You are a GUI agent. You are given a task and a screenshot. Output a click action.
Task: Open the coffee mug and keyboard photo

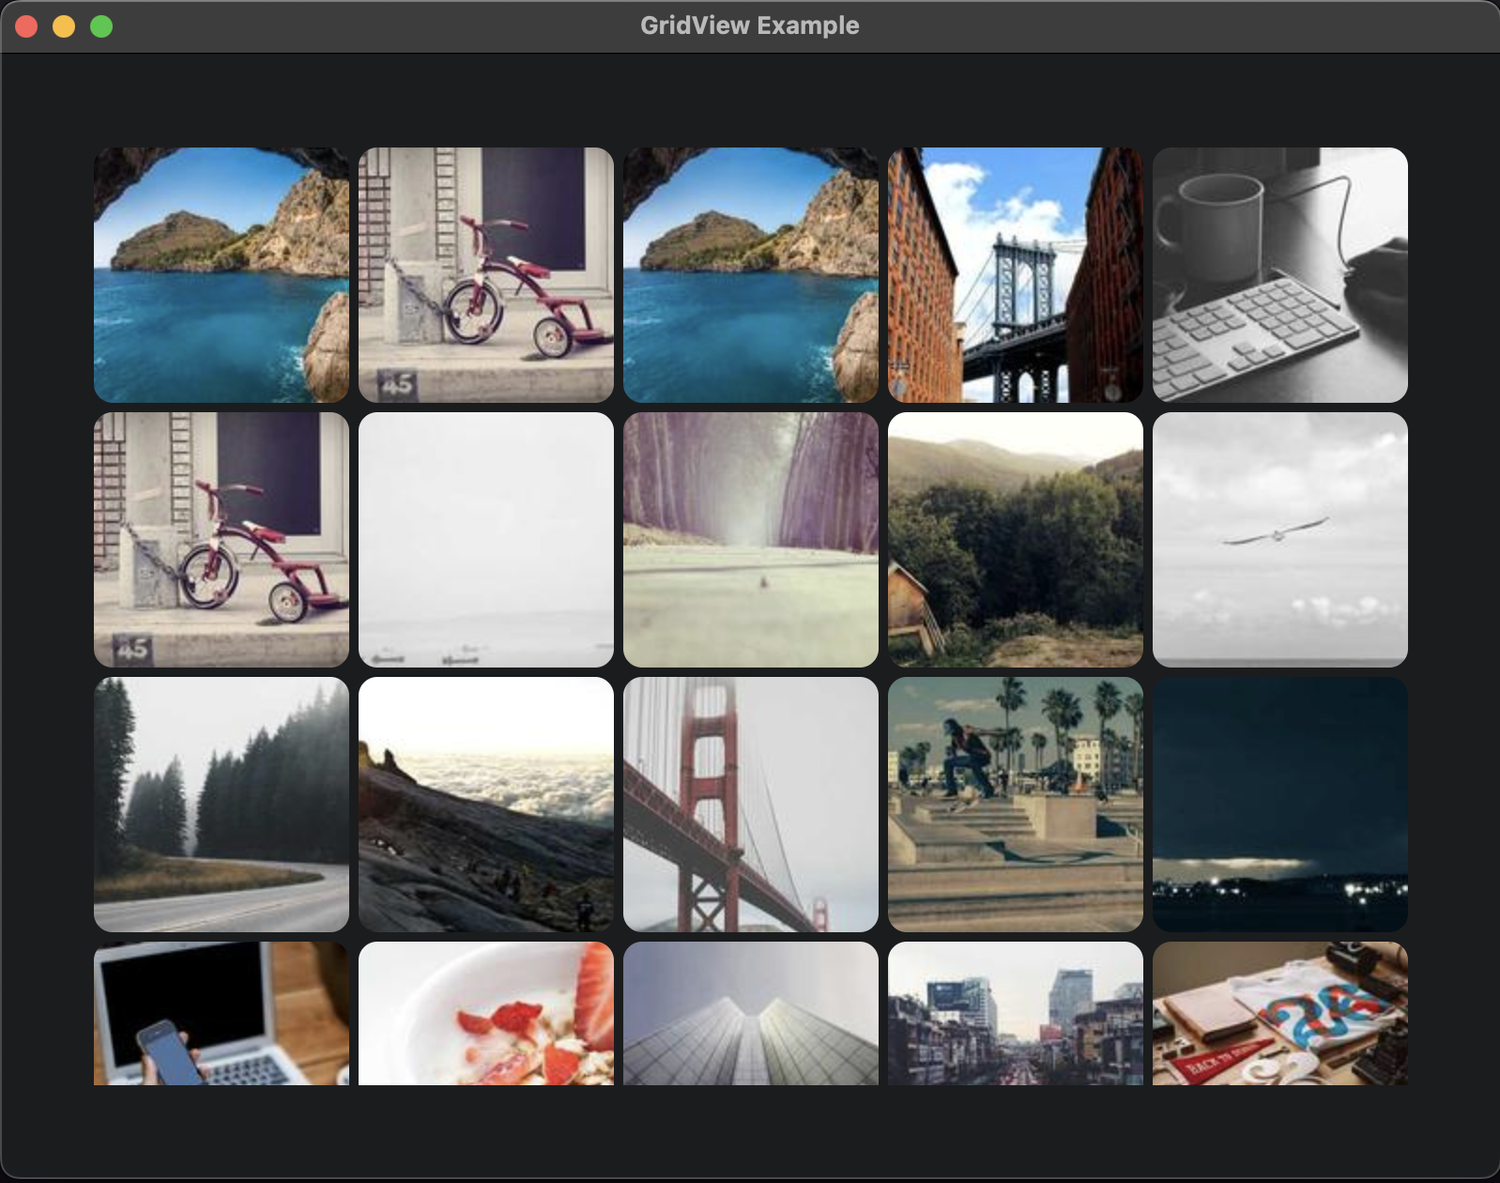1280,275
